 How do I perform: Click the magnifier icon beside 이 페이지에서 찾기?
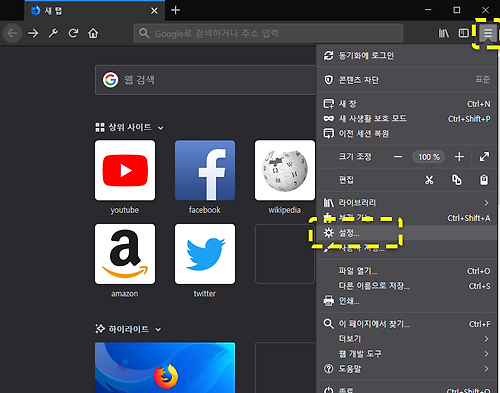coord(328,324)
